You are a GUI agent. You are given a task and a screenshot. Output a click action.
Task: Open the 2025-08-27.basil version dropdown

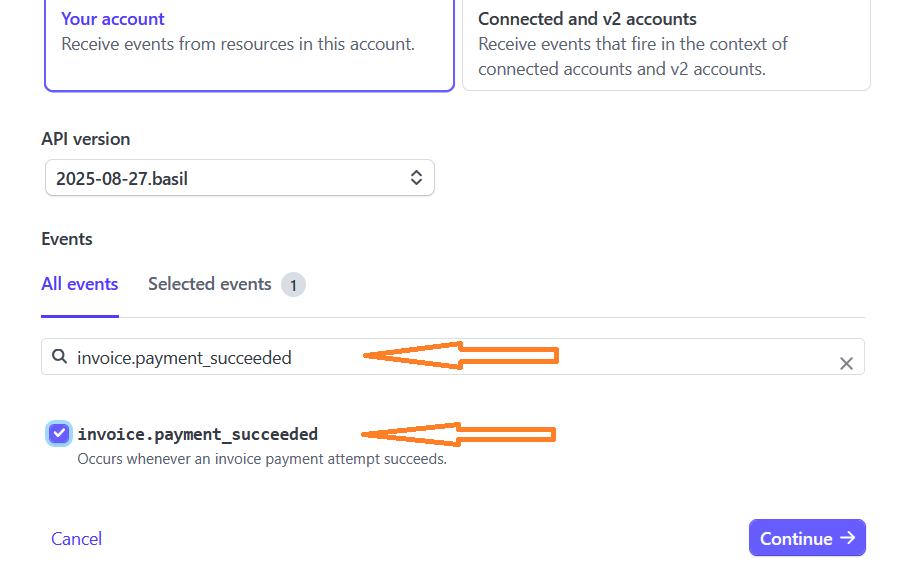(x=240, y=178)
